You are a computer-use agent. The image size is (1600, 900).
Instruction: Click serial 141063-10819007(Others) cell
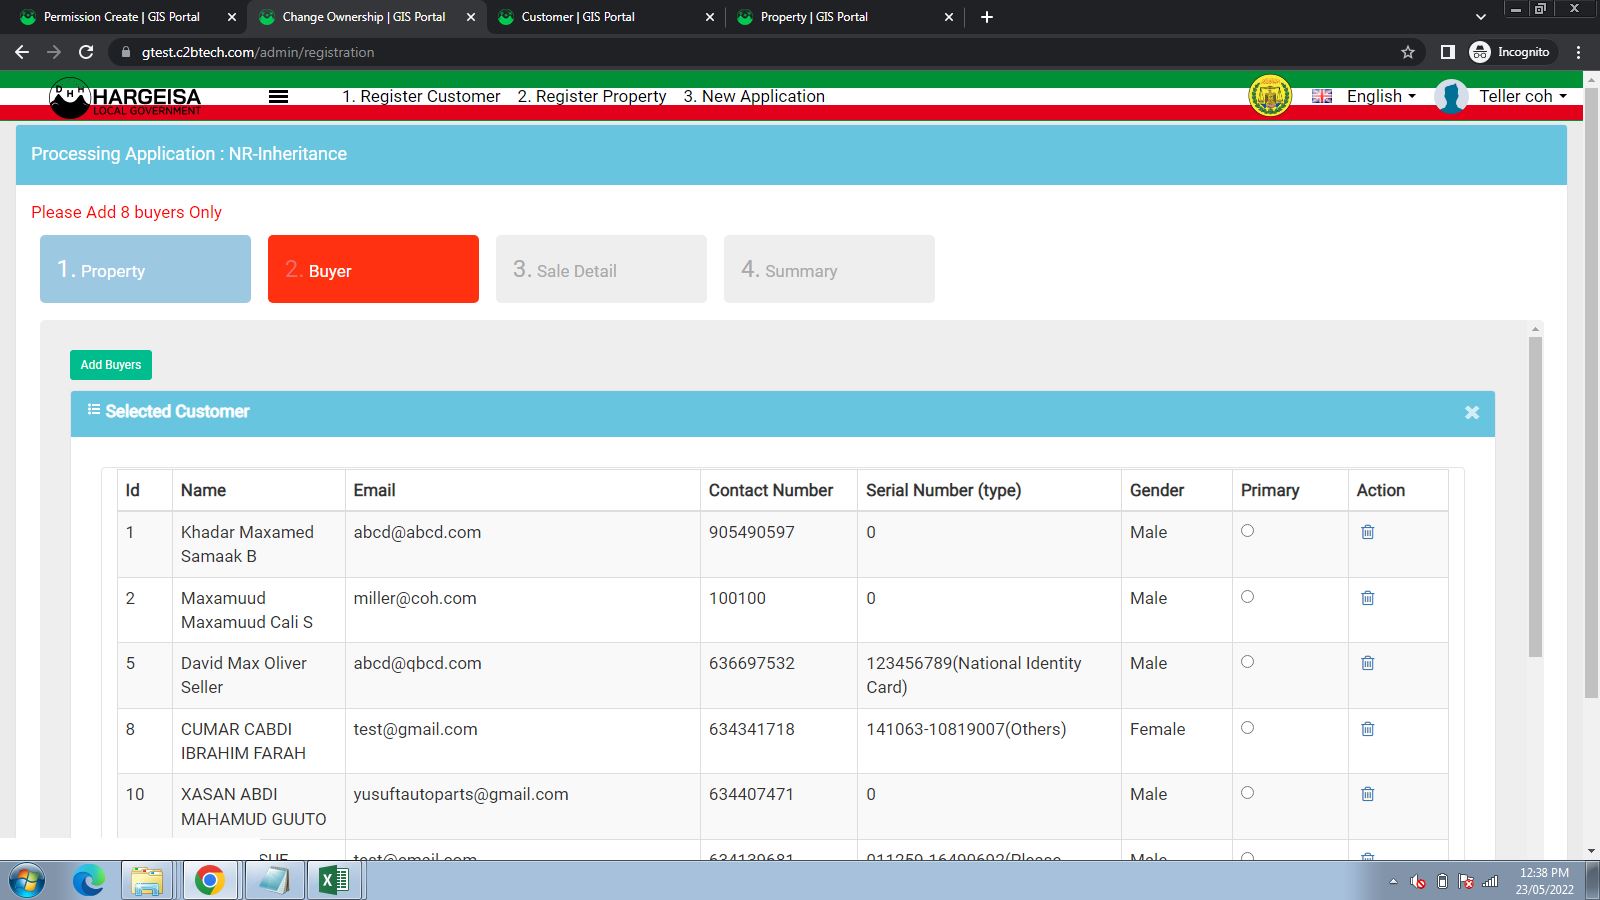[966, 729]
